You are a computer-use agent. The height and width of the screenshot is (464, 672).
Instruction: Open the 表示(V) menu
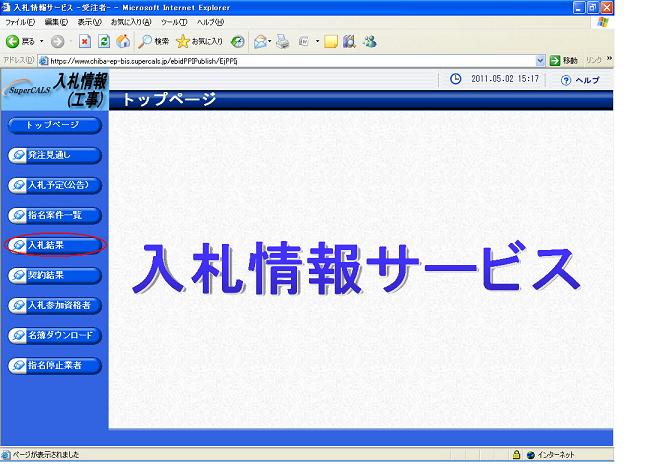click(89, 22)
